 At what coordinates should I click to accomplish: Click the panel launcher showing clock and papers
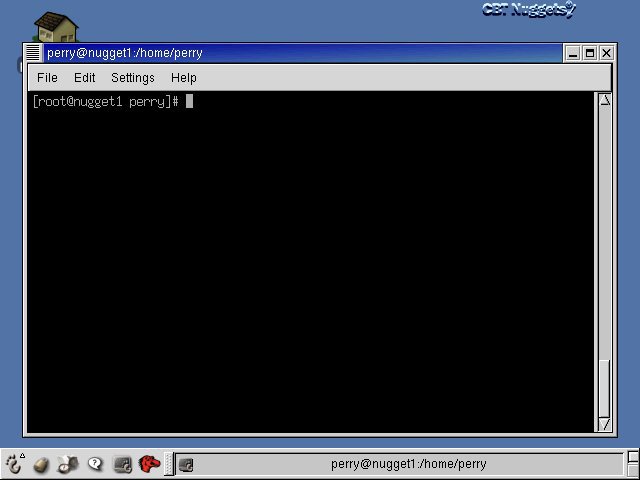tap(68, 464)
